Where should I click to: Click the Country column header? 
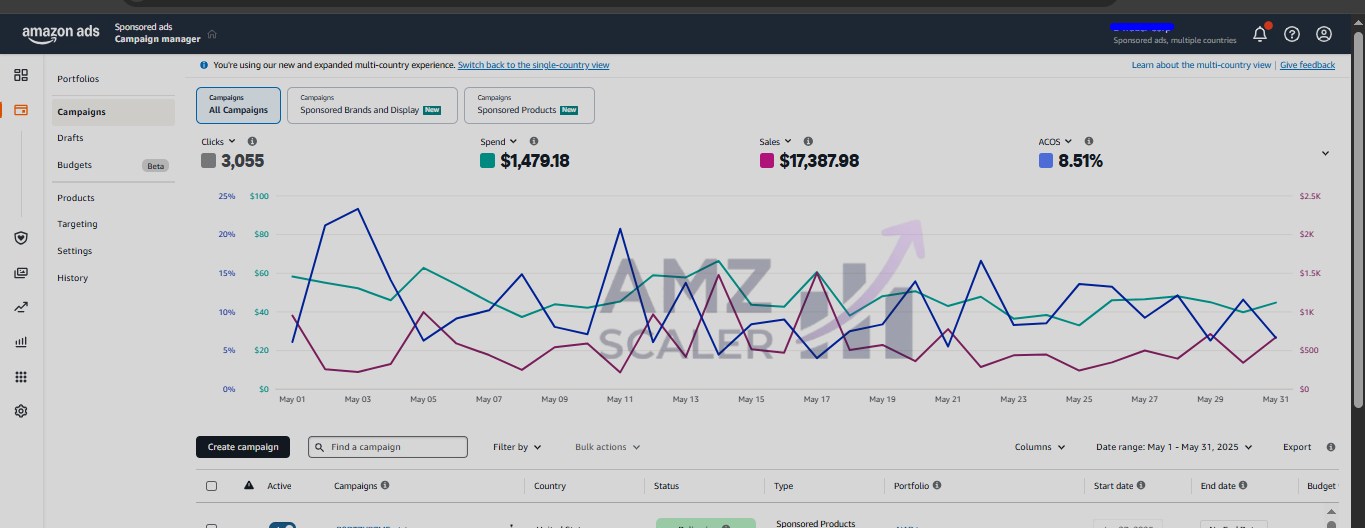(550, 486)
